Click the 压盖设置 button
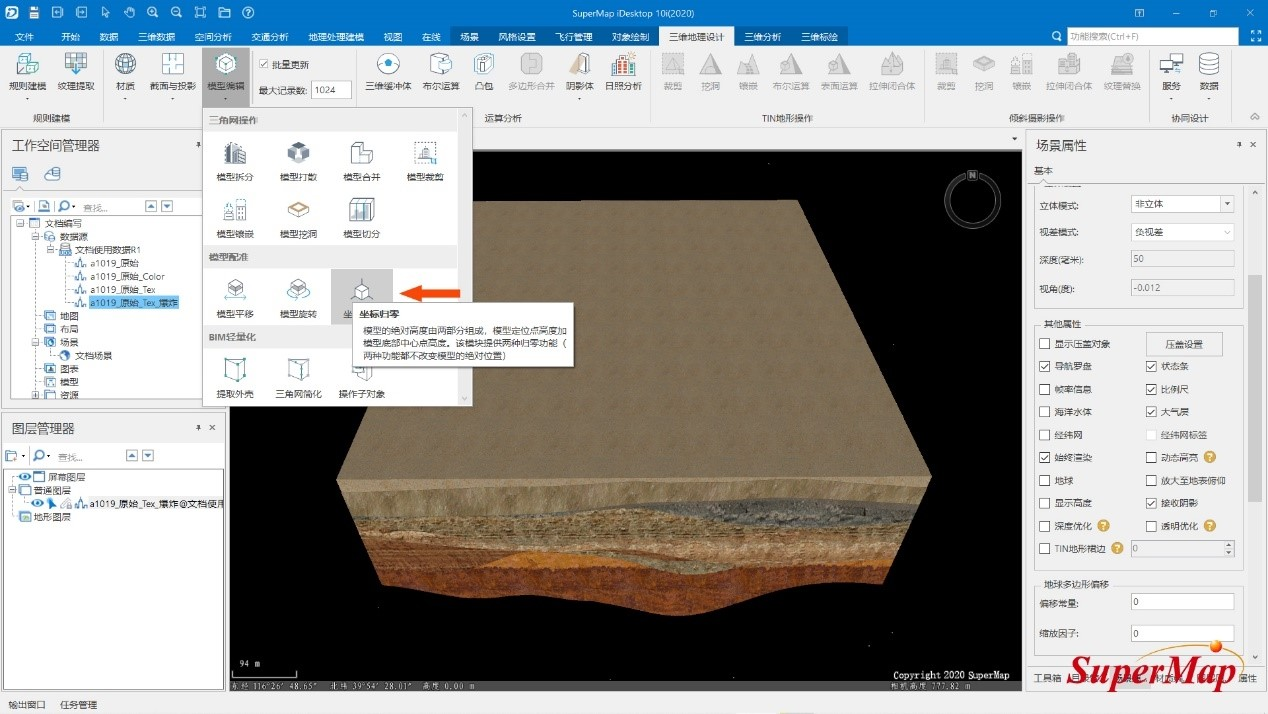 [x=1183, y=344]
